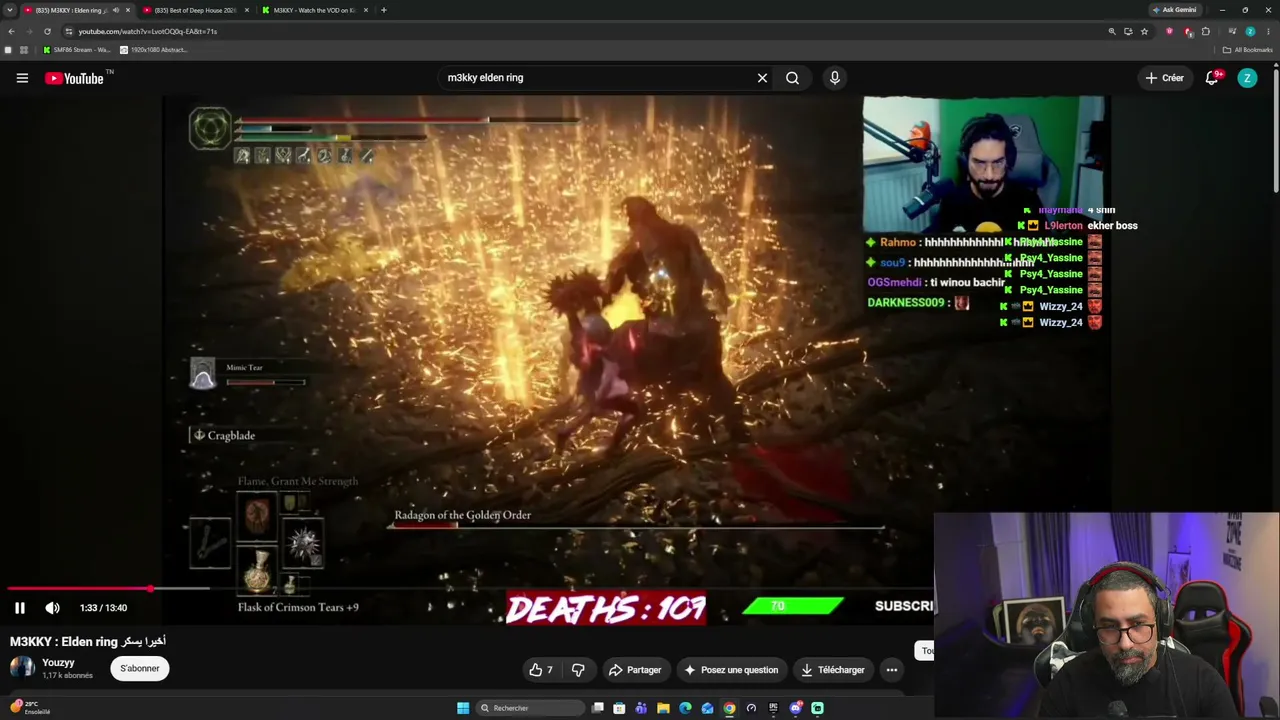
Task: Open the weather widget on the taskbar
Action: [x=30, y=708]
